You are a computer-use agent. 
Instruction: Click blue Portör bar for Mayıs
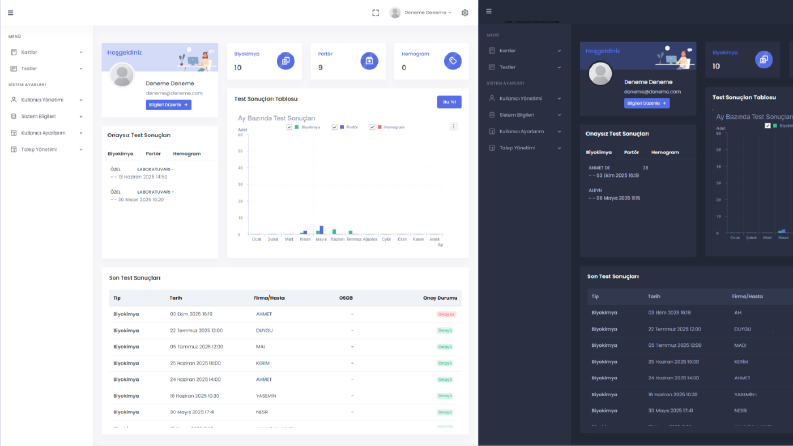[322, 230]
